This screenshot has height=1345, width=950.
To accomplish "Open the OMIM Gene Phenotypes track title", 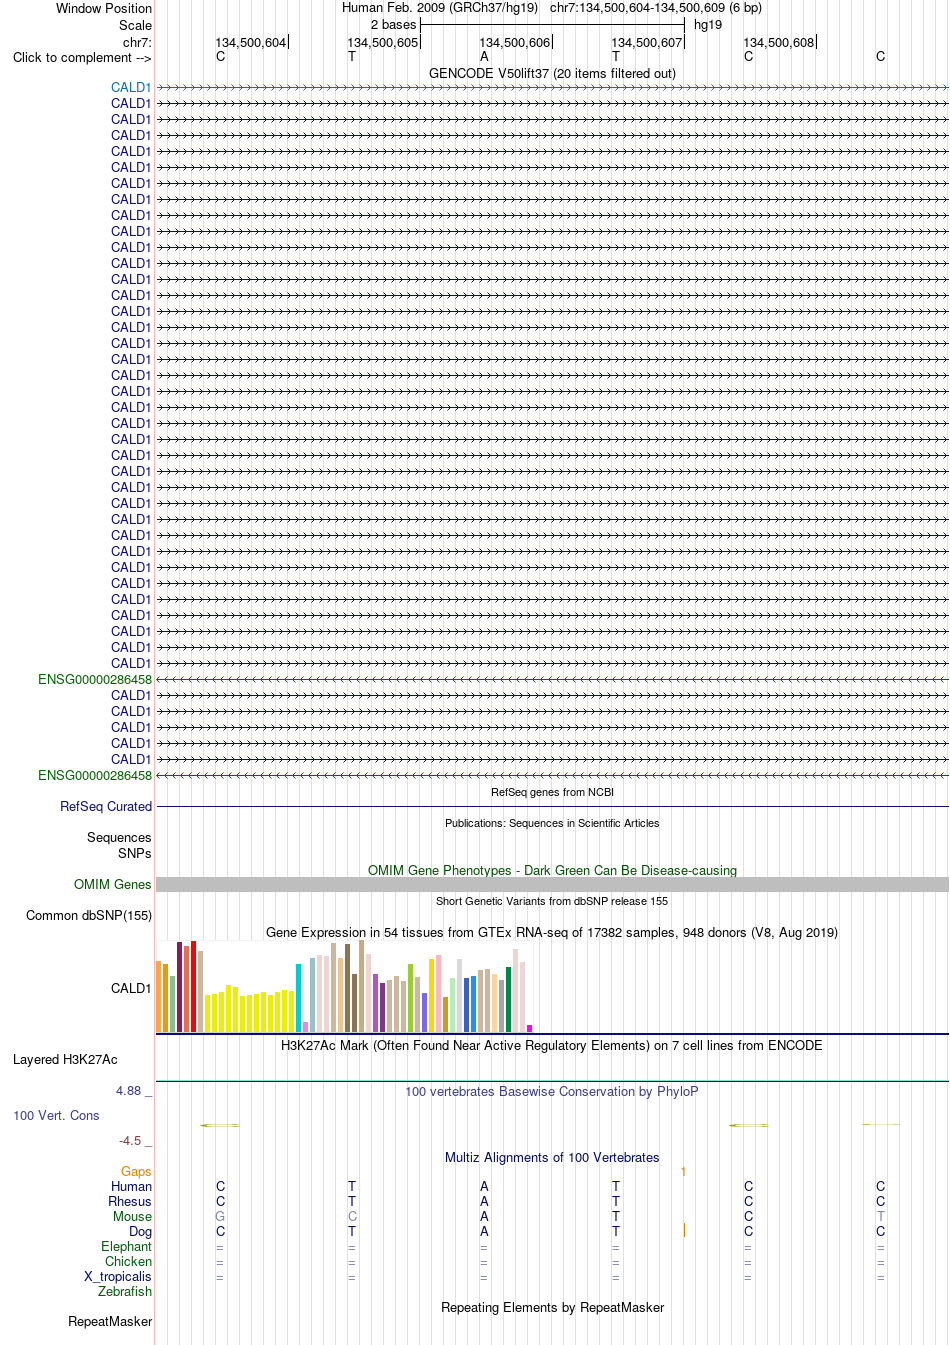I will coord(552,871).
